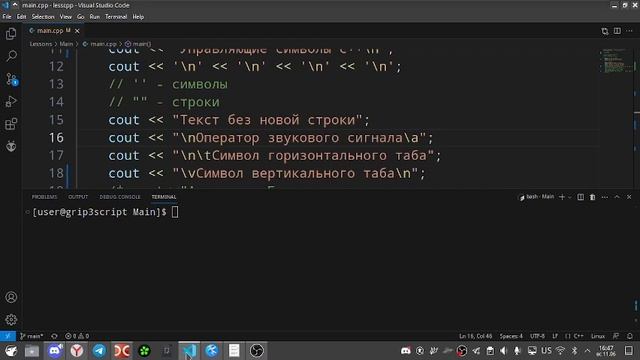Open the Edit menu
Viewport: 640px width, 360px height.
point(21,17)
